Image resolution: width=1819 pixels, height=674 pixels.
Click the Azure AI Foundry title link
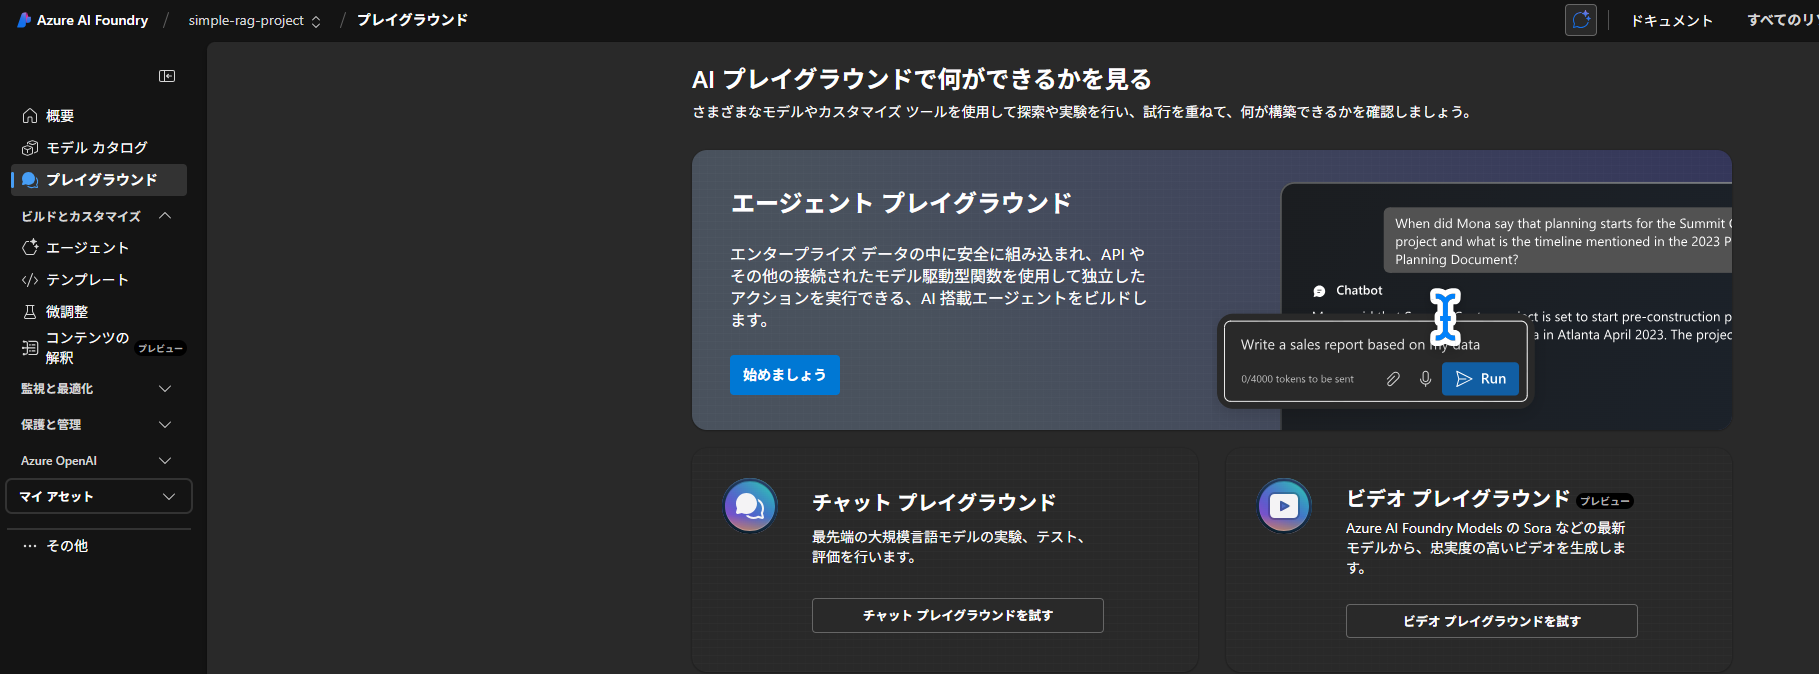(93, 20)
